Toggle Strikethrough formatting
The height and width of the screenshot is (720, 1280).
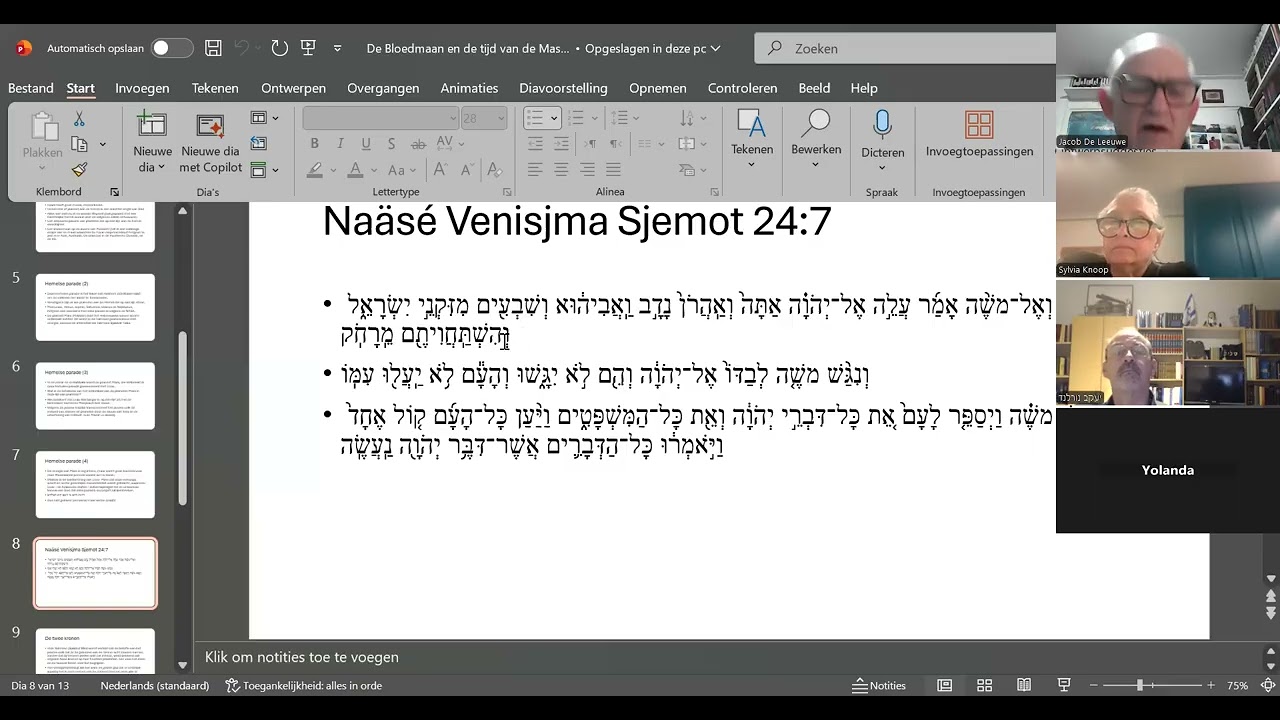(418, 144)
